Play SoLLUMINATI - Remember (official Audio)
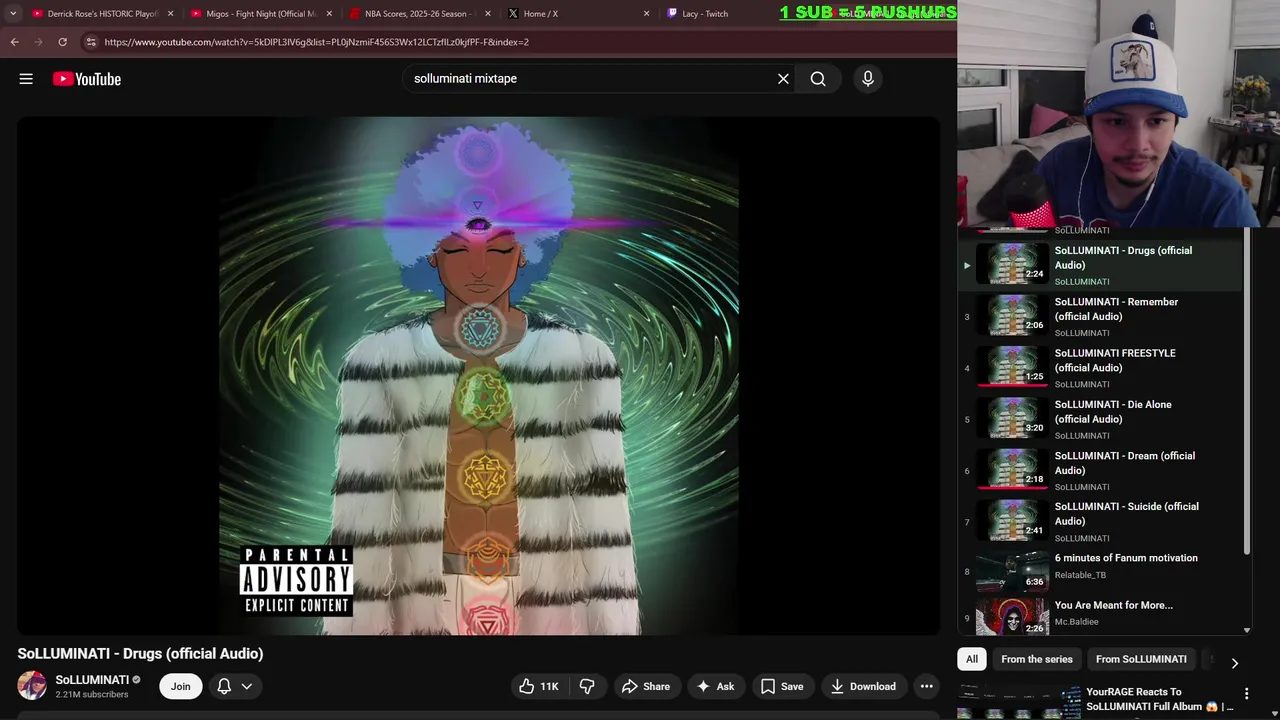Image resolution: width=1280 pixels, height=720 pixels. [1100, 316]
